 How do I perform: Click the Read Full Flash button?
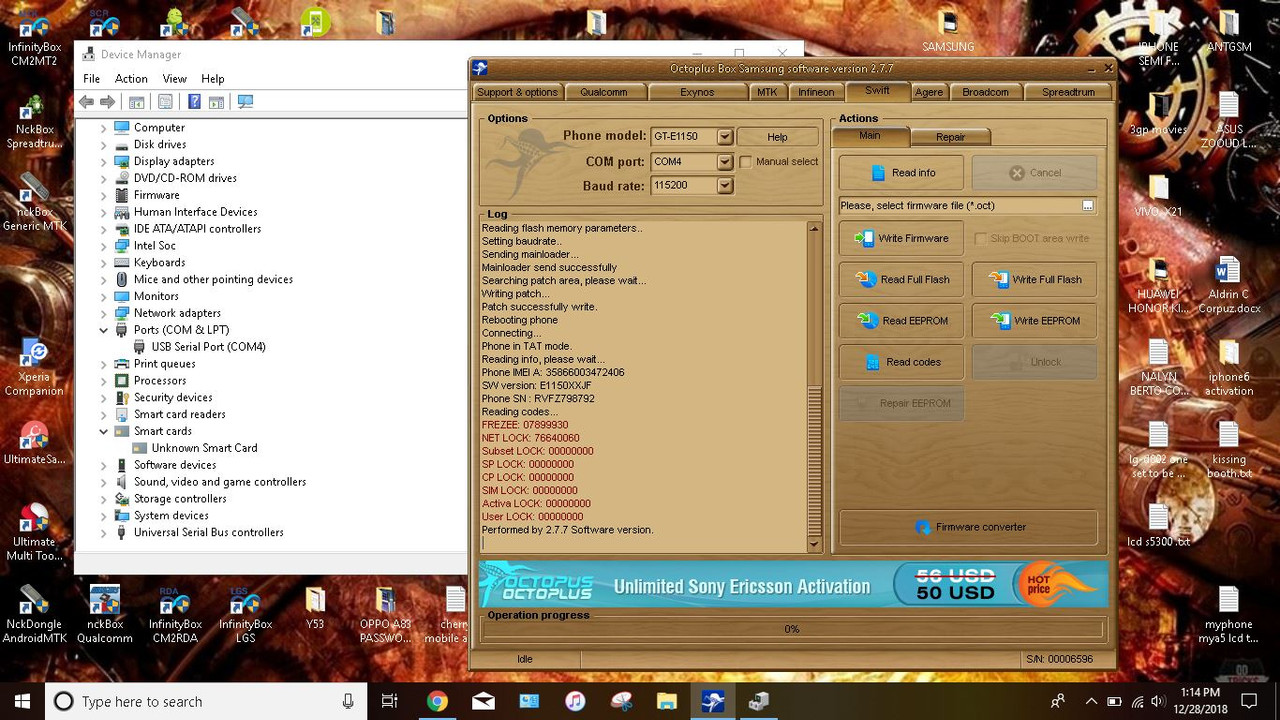[x=901, y=280]
